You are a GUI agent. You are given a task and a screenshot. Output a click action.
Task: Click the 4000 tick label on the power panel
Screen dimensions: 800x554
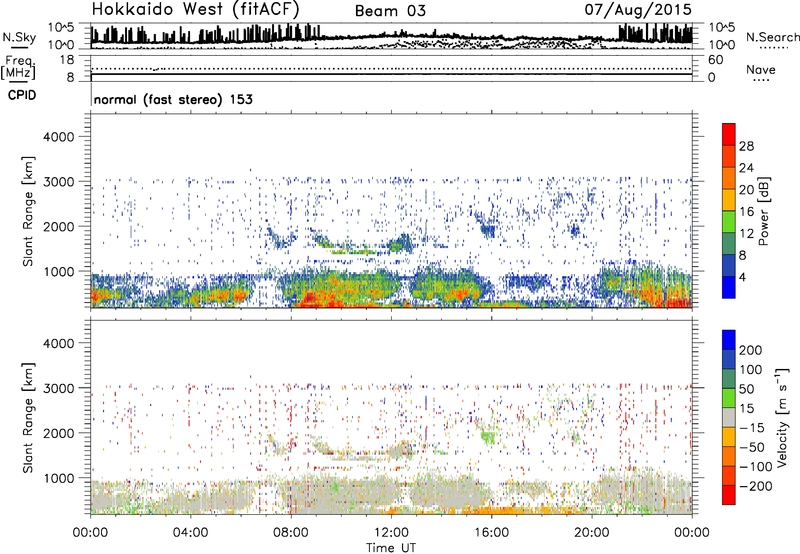point(58,137)
